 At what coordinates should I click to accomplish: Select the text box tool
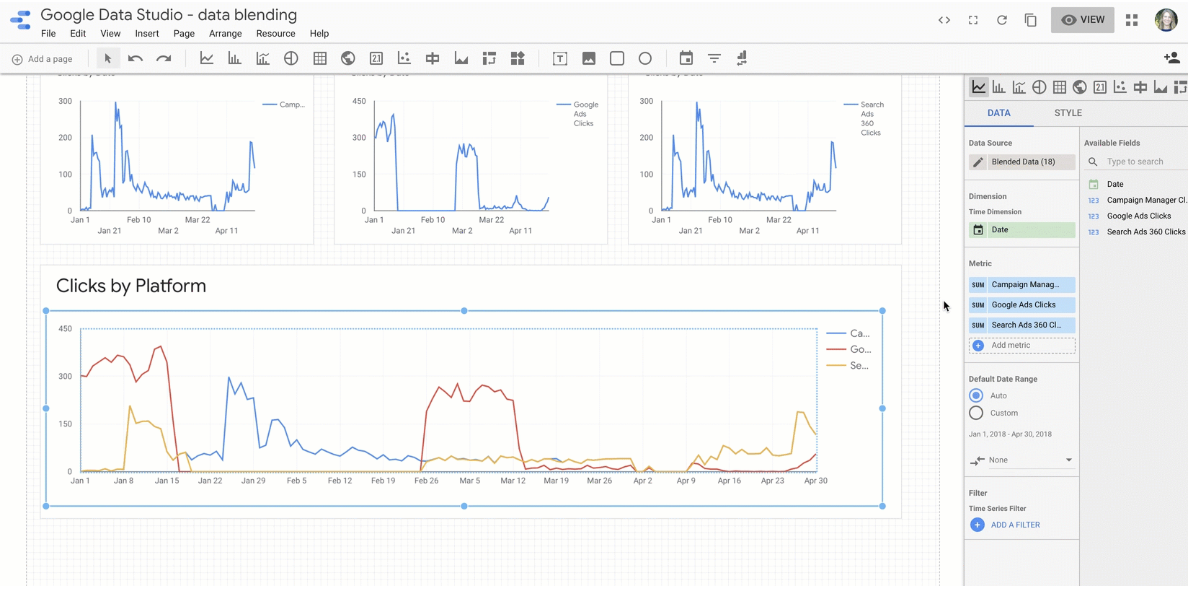pyautogui.click(x=560, y=58)
